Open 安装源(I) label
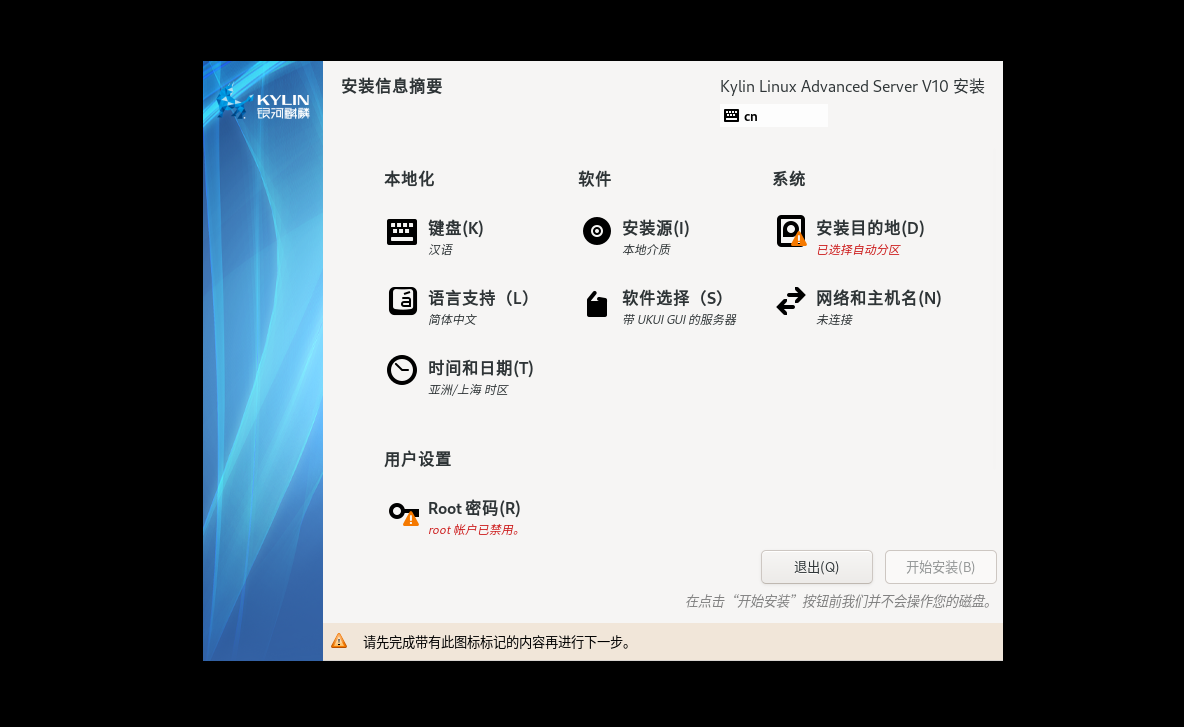1184x727 pixels. [655, 228]
